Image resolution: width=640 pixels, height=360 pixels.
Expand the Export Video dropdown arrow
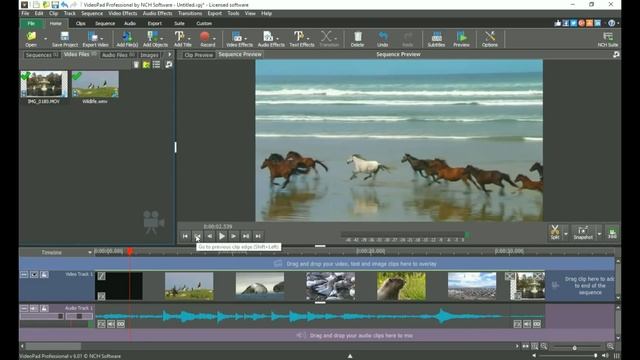102,38
